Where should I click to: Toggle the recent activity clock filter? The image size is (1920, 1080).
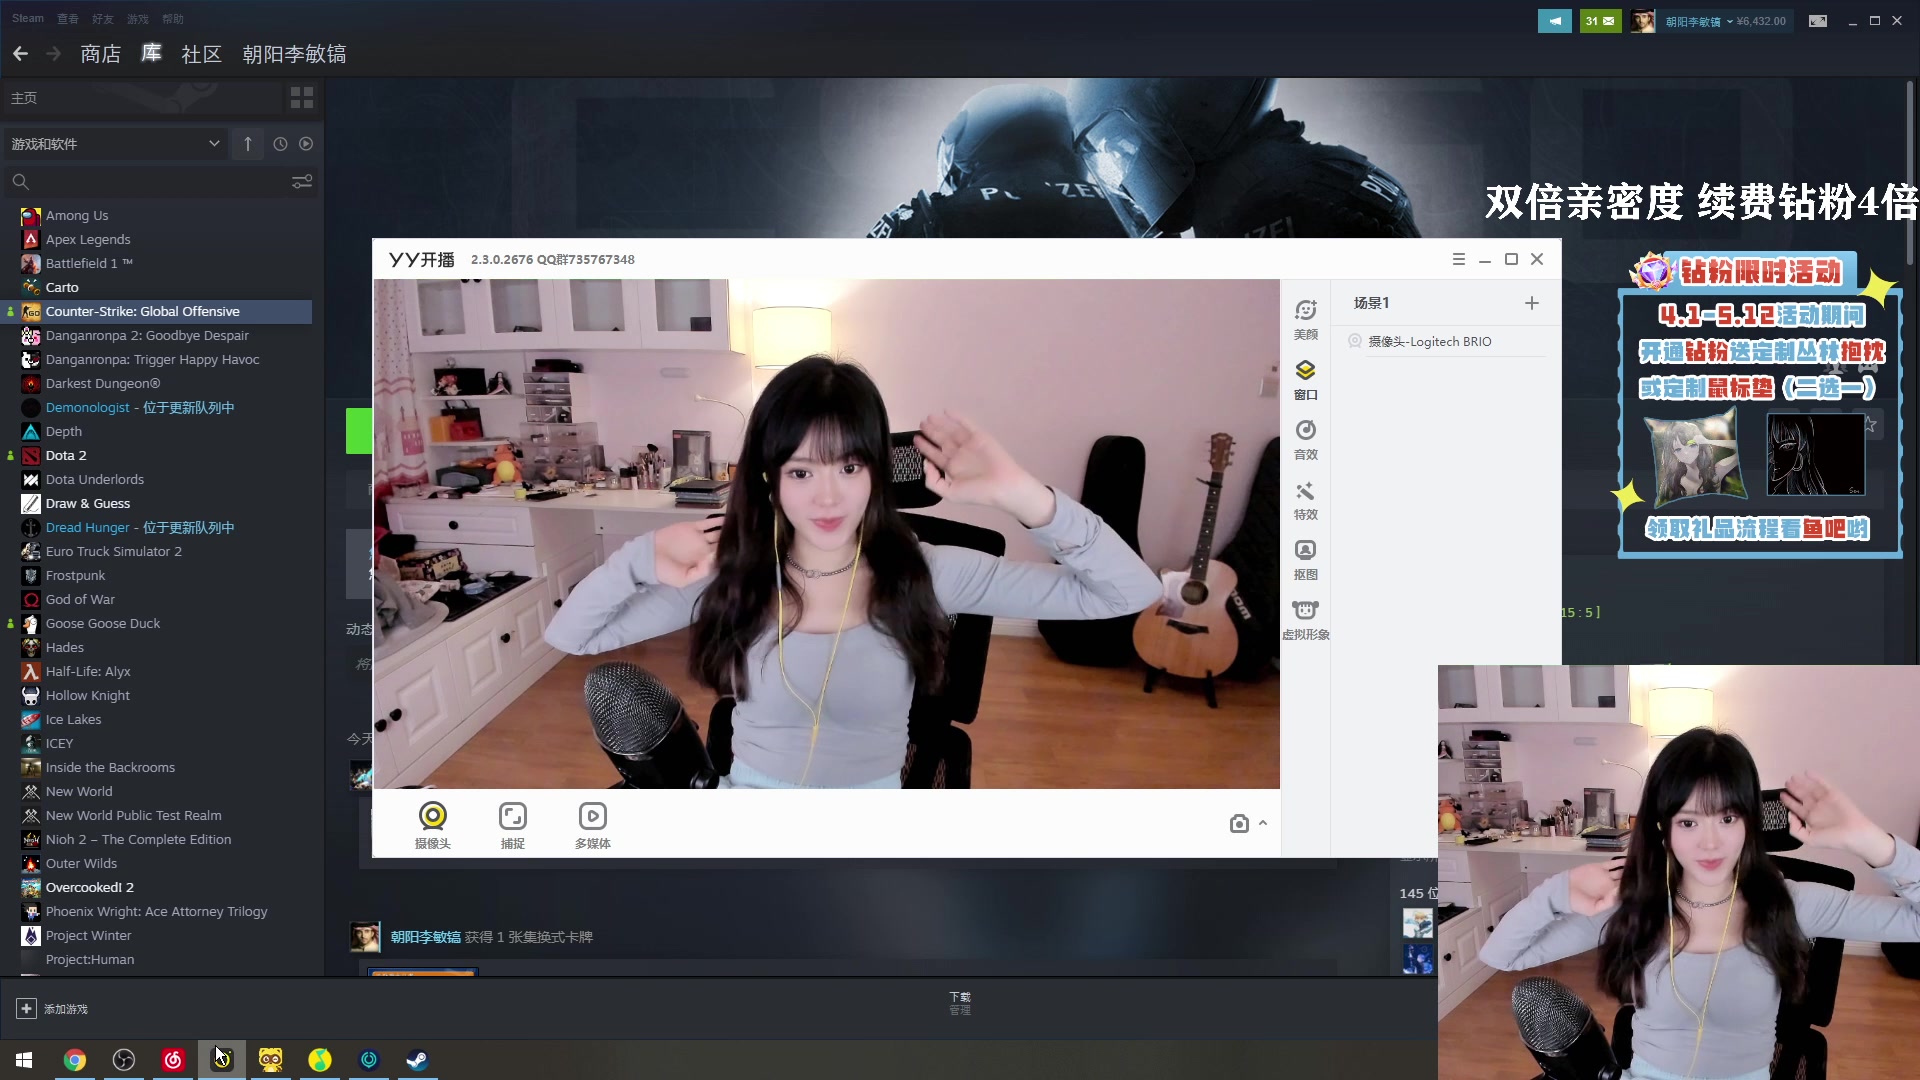[x=280, y=144]
